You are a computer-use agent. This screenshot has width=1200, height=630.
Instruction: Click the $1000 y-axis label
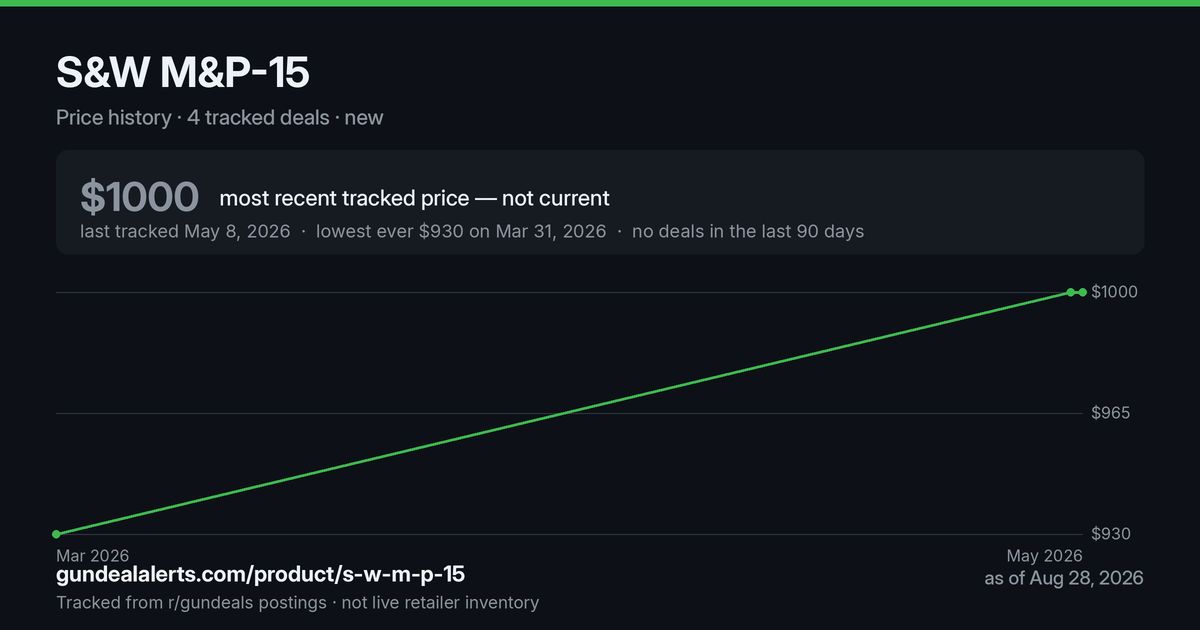tap(1114, 292)
